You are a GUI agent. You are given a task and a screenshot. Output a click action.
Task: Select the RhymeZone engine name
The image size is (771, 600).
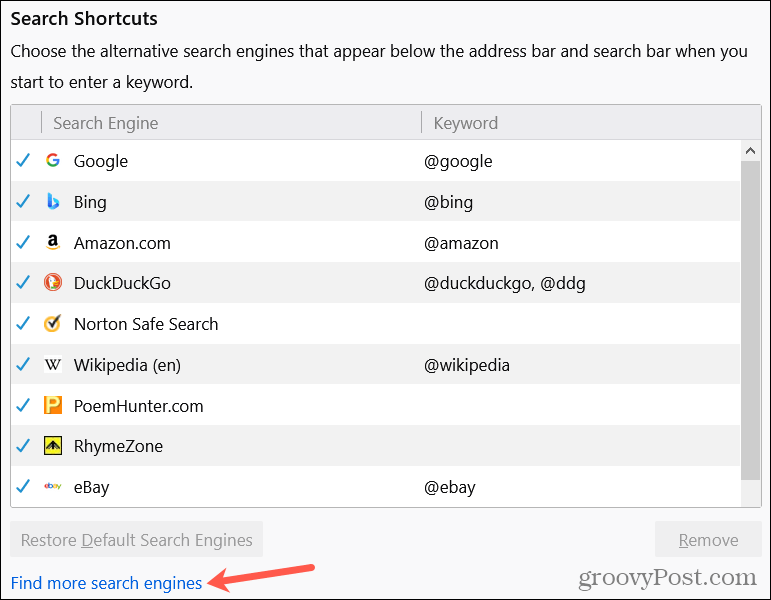[x=118, y=447]
